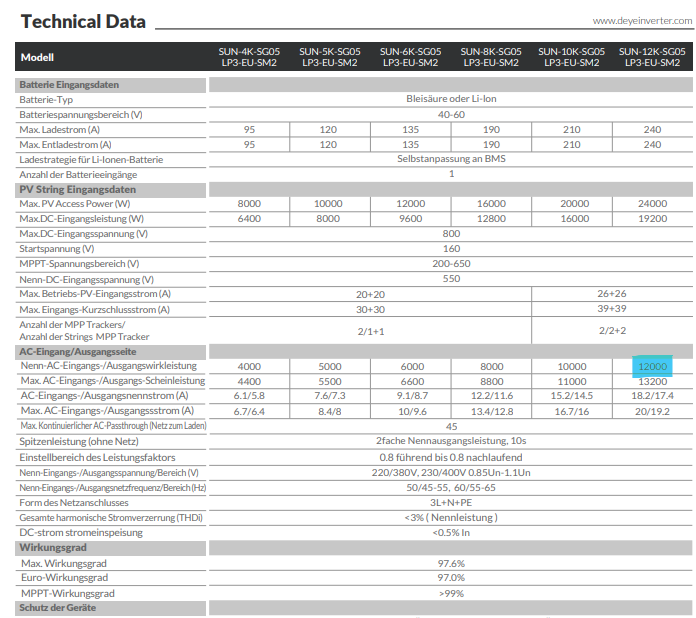This screenshot has width=696, height=618.
Task: Click the Batterie Eingangsdaten section header
Action: point(69,85)
